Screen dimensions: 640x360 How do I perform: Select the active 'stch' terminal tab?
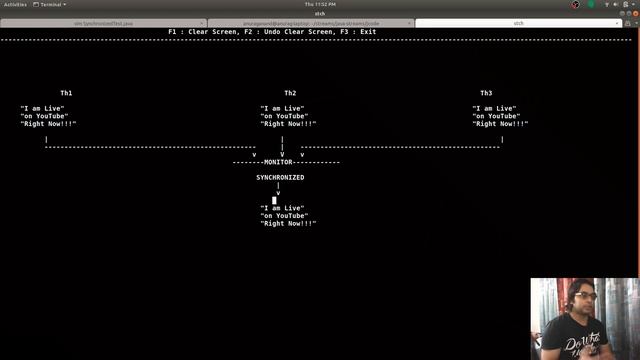pos(518,23)
